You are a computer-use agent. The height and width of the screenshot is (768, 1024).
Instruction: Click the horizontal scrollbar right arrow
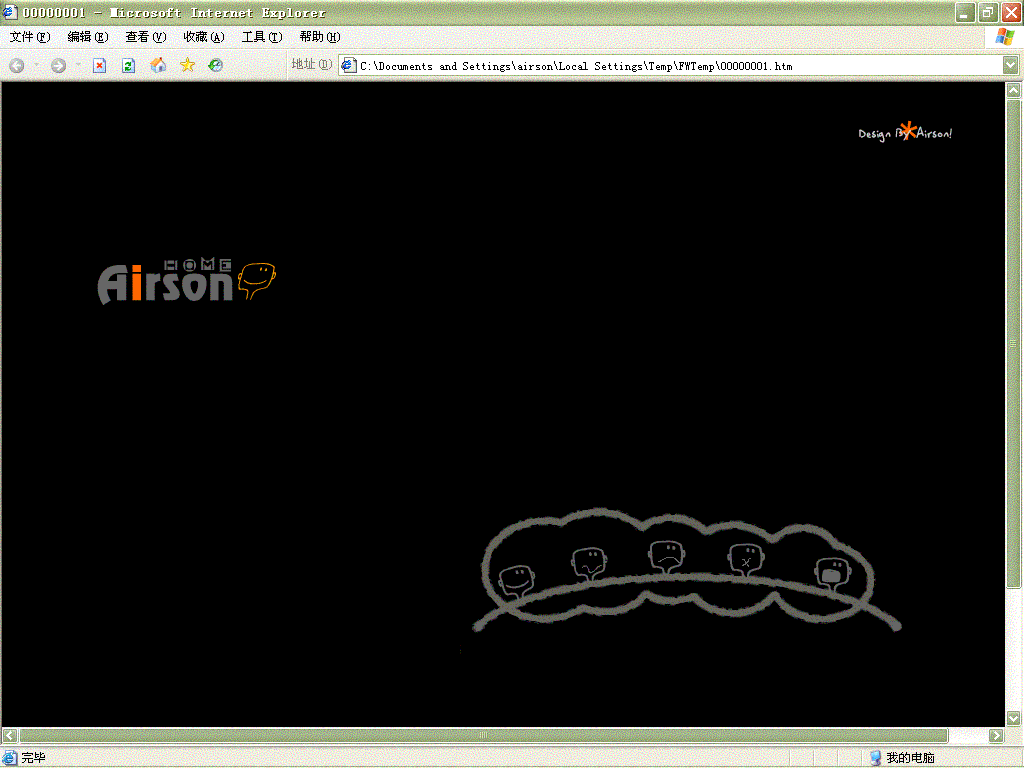pyautogui.click(x=995, y=736)
